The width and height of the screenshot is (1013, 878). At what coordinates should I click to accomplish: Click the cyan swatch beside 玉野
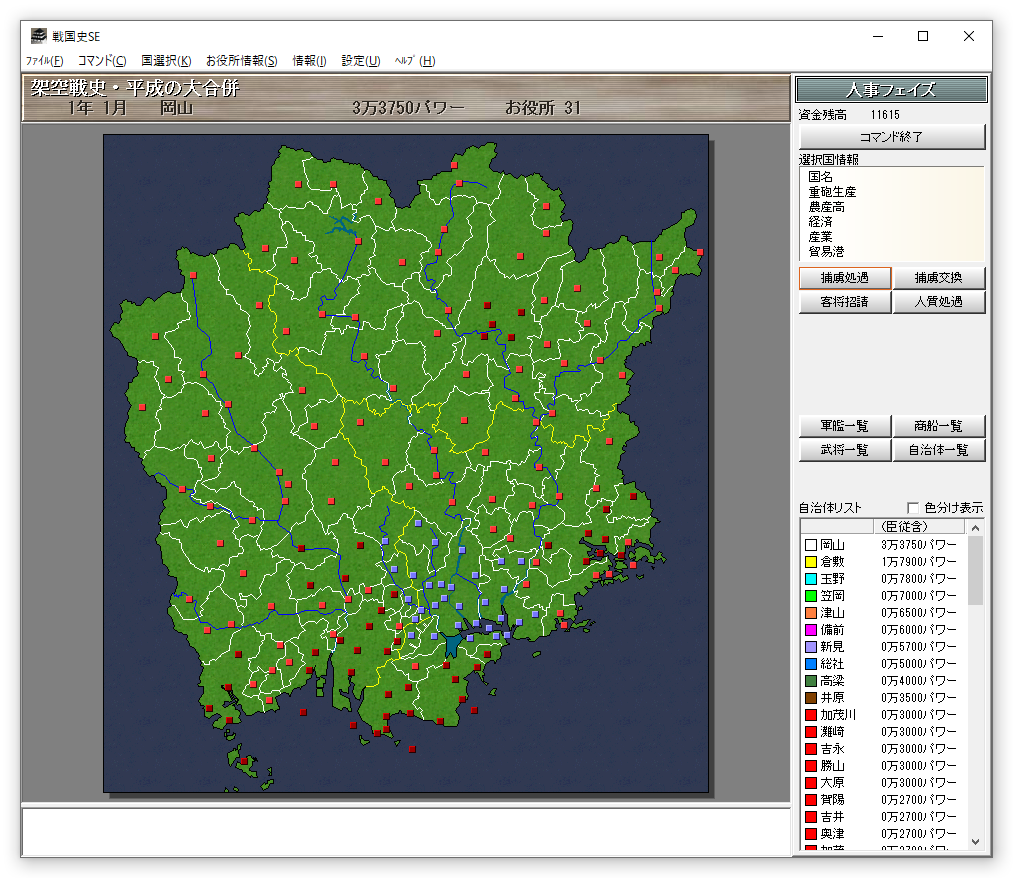(810, 580)
